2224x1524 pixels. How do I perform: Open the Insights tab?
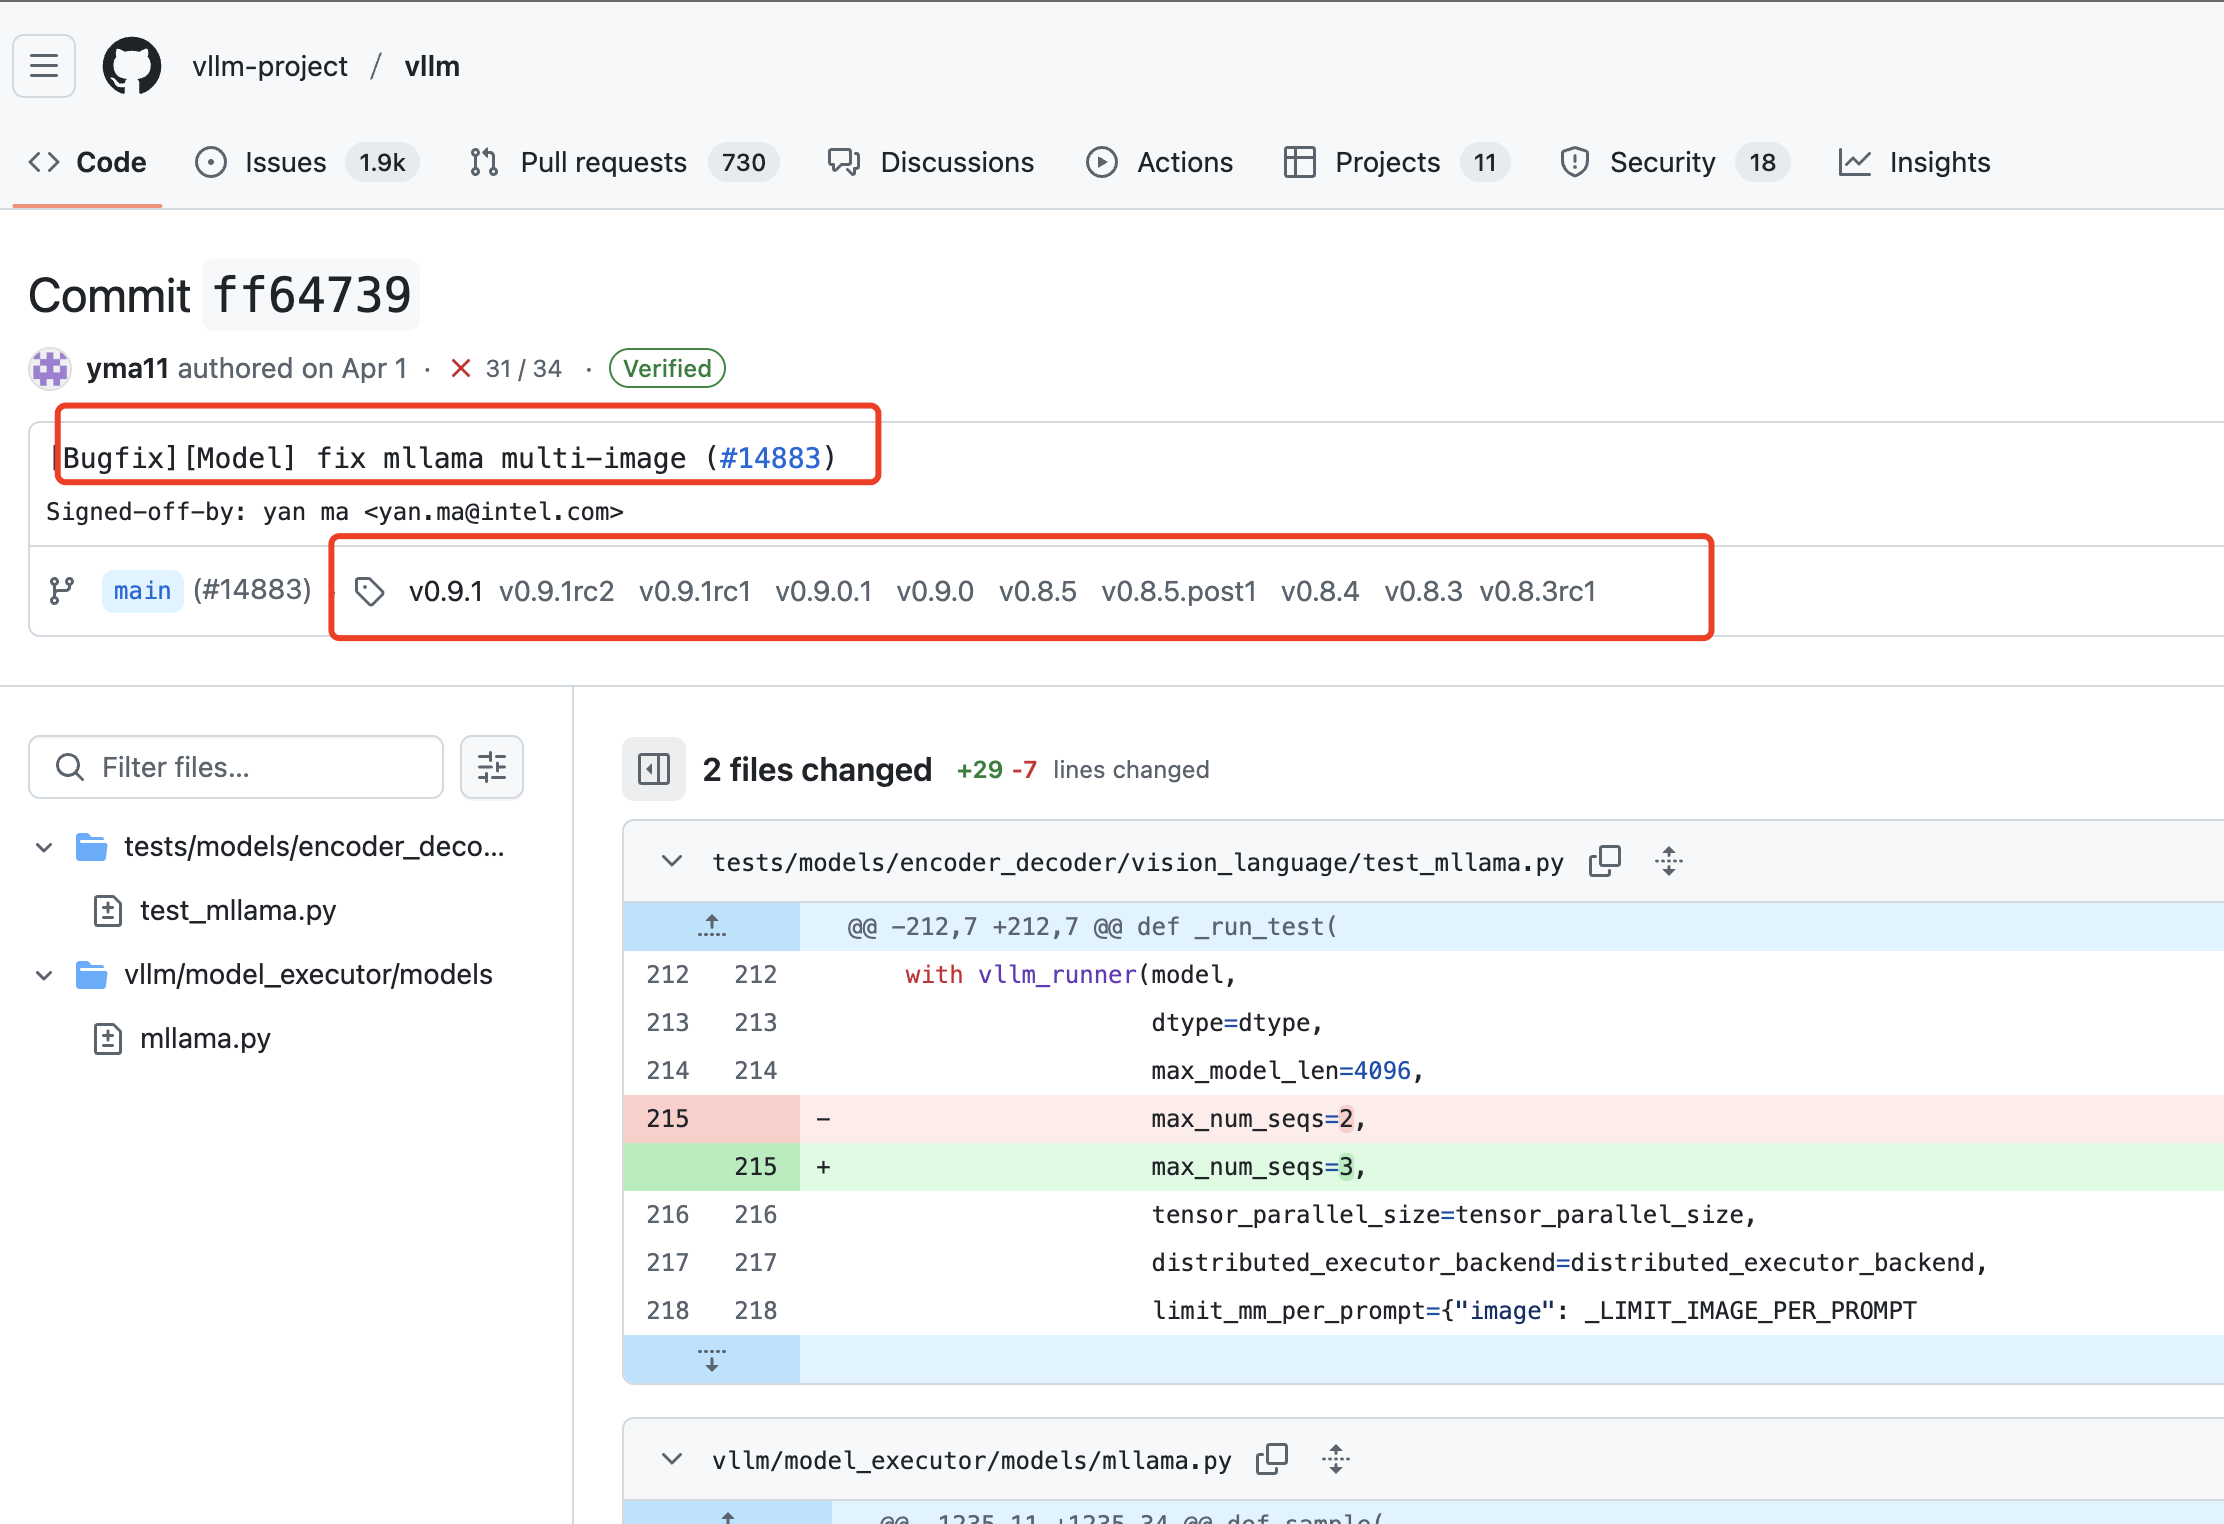click(x=1915, y=162)
